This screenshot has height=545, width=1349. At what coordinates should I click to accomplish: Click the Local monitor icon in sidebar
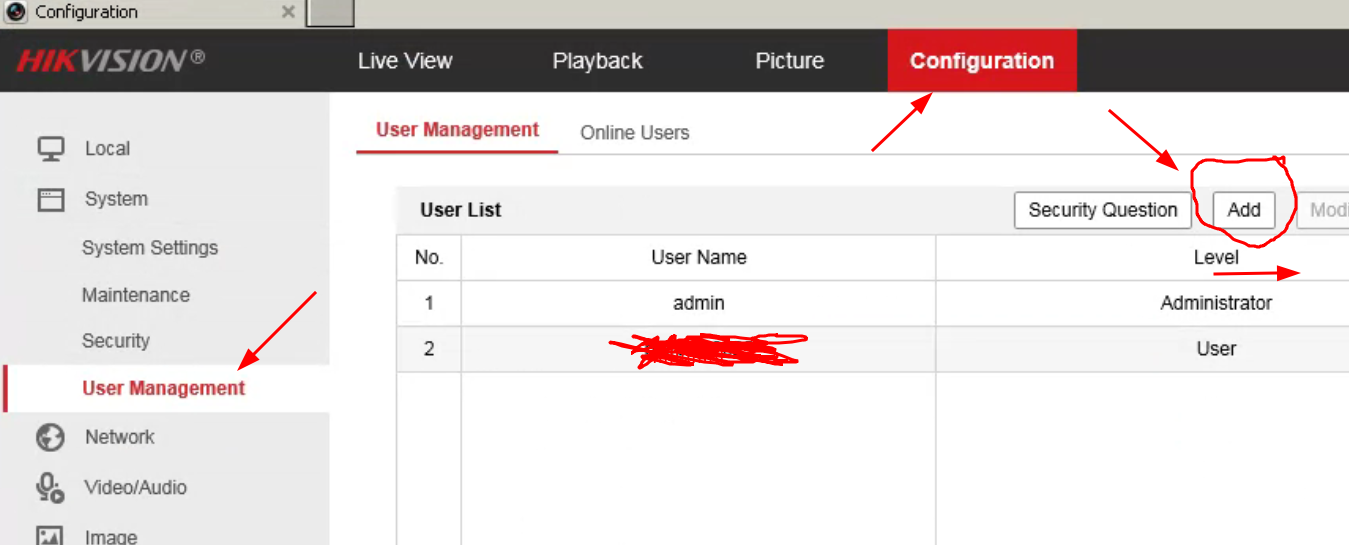[50, 149]
